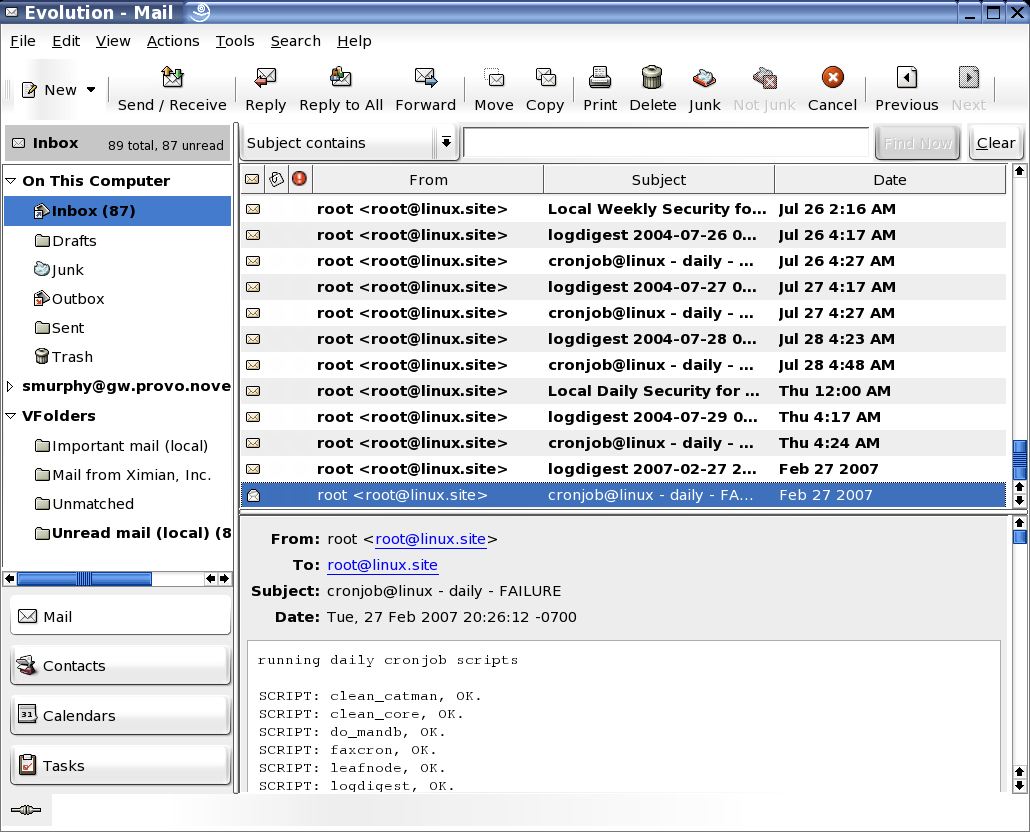Sort by the important flag column header
1030x832 pixels.
click(299, 180)
